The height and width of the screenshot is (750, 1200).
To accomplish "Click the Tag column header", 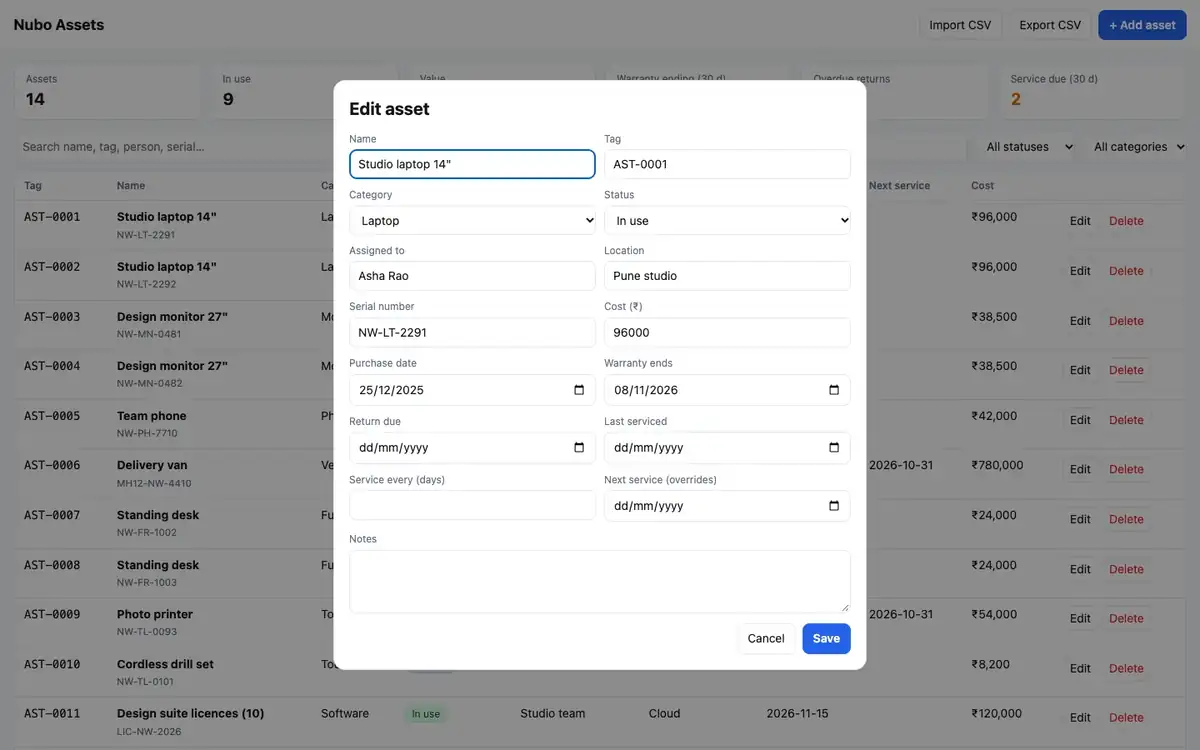I will [33, 186].
